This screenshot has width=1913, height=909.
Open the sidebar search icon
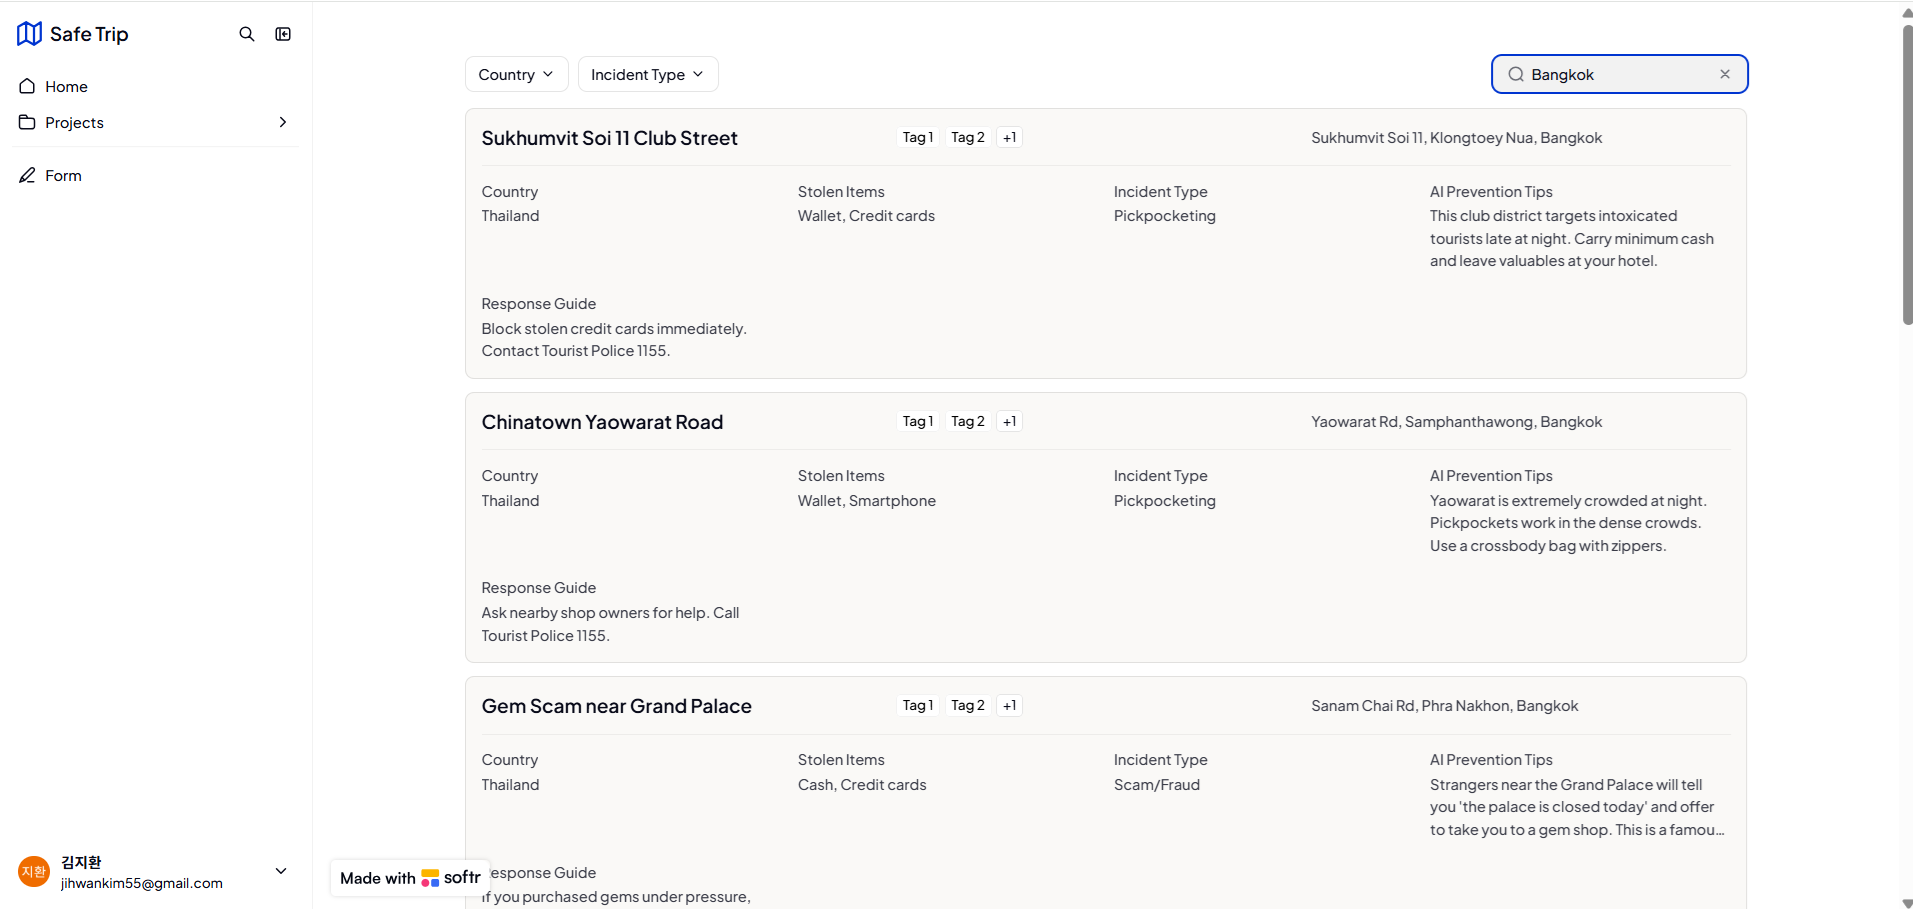click(x=247, y=34)
